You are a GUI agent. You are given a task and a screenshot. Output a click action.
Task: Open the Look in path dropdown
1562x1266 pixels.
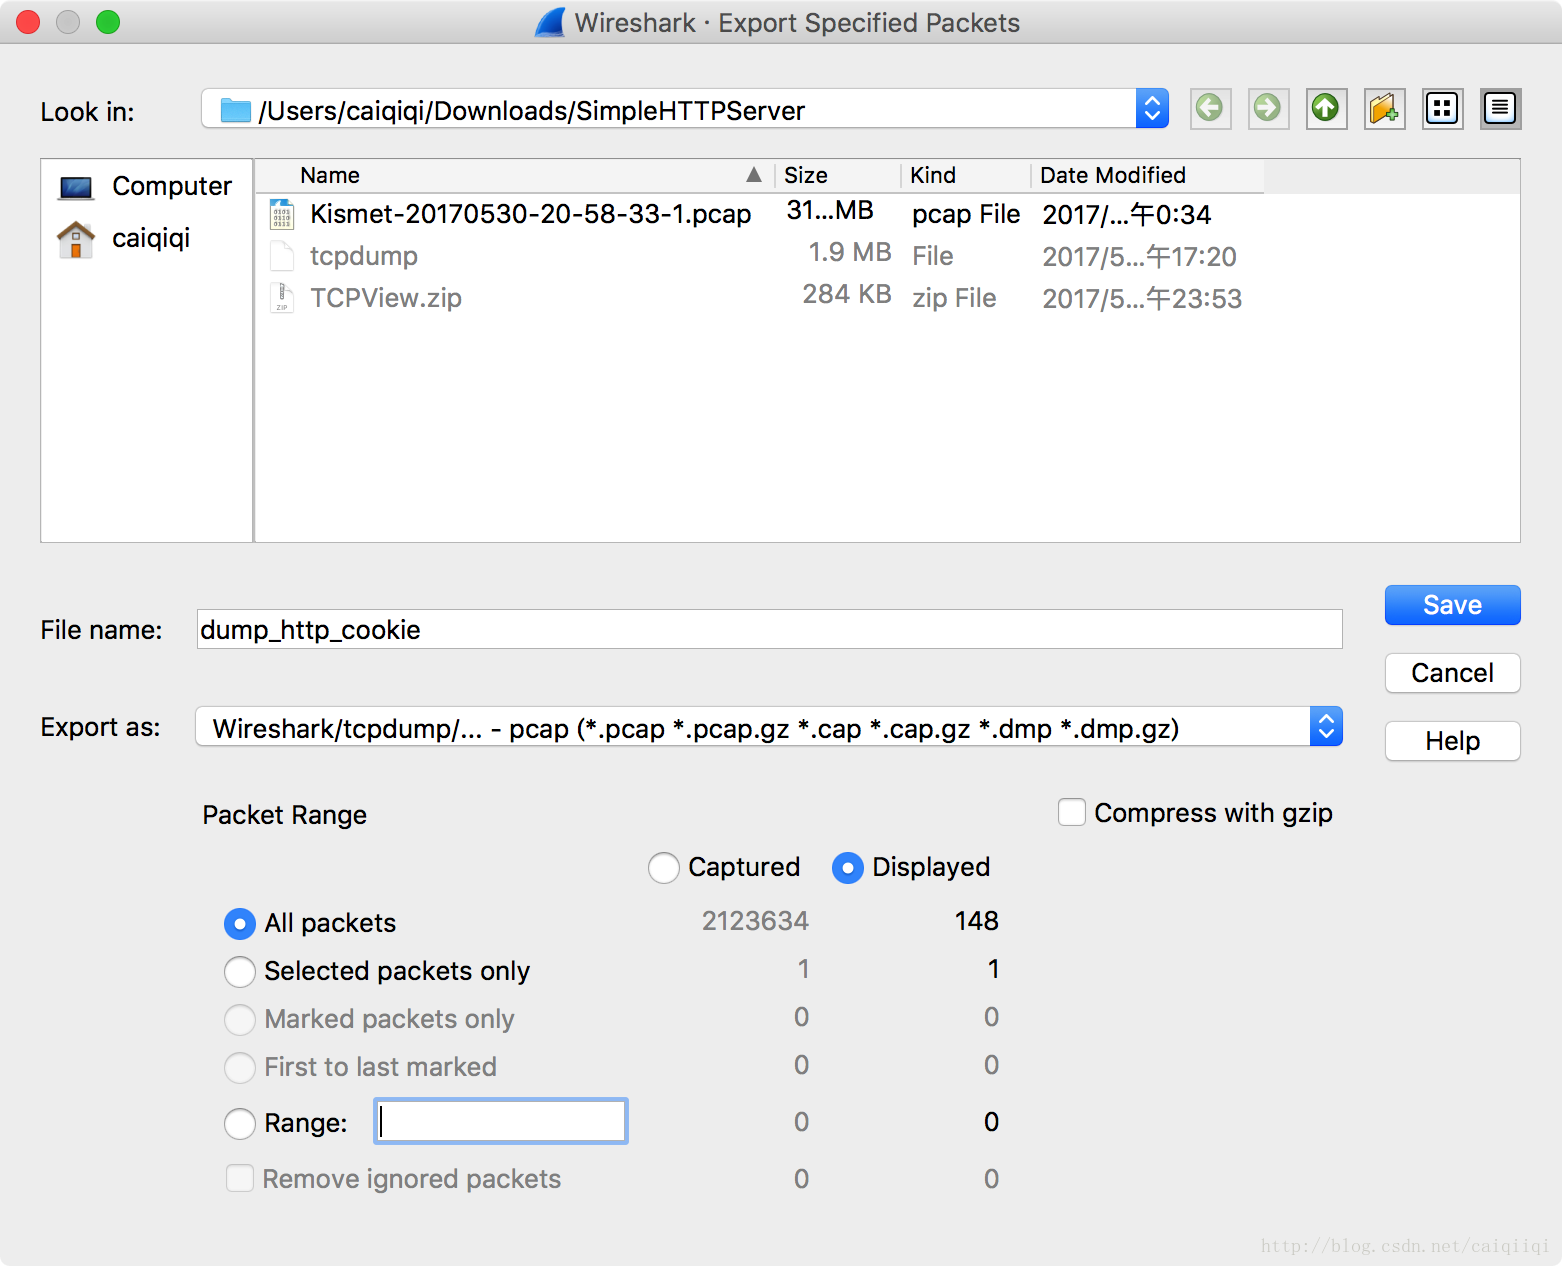(1152, 108)
